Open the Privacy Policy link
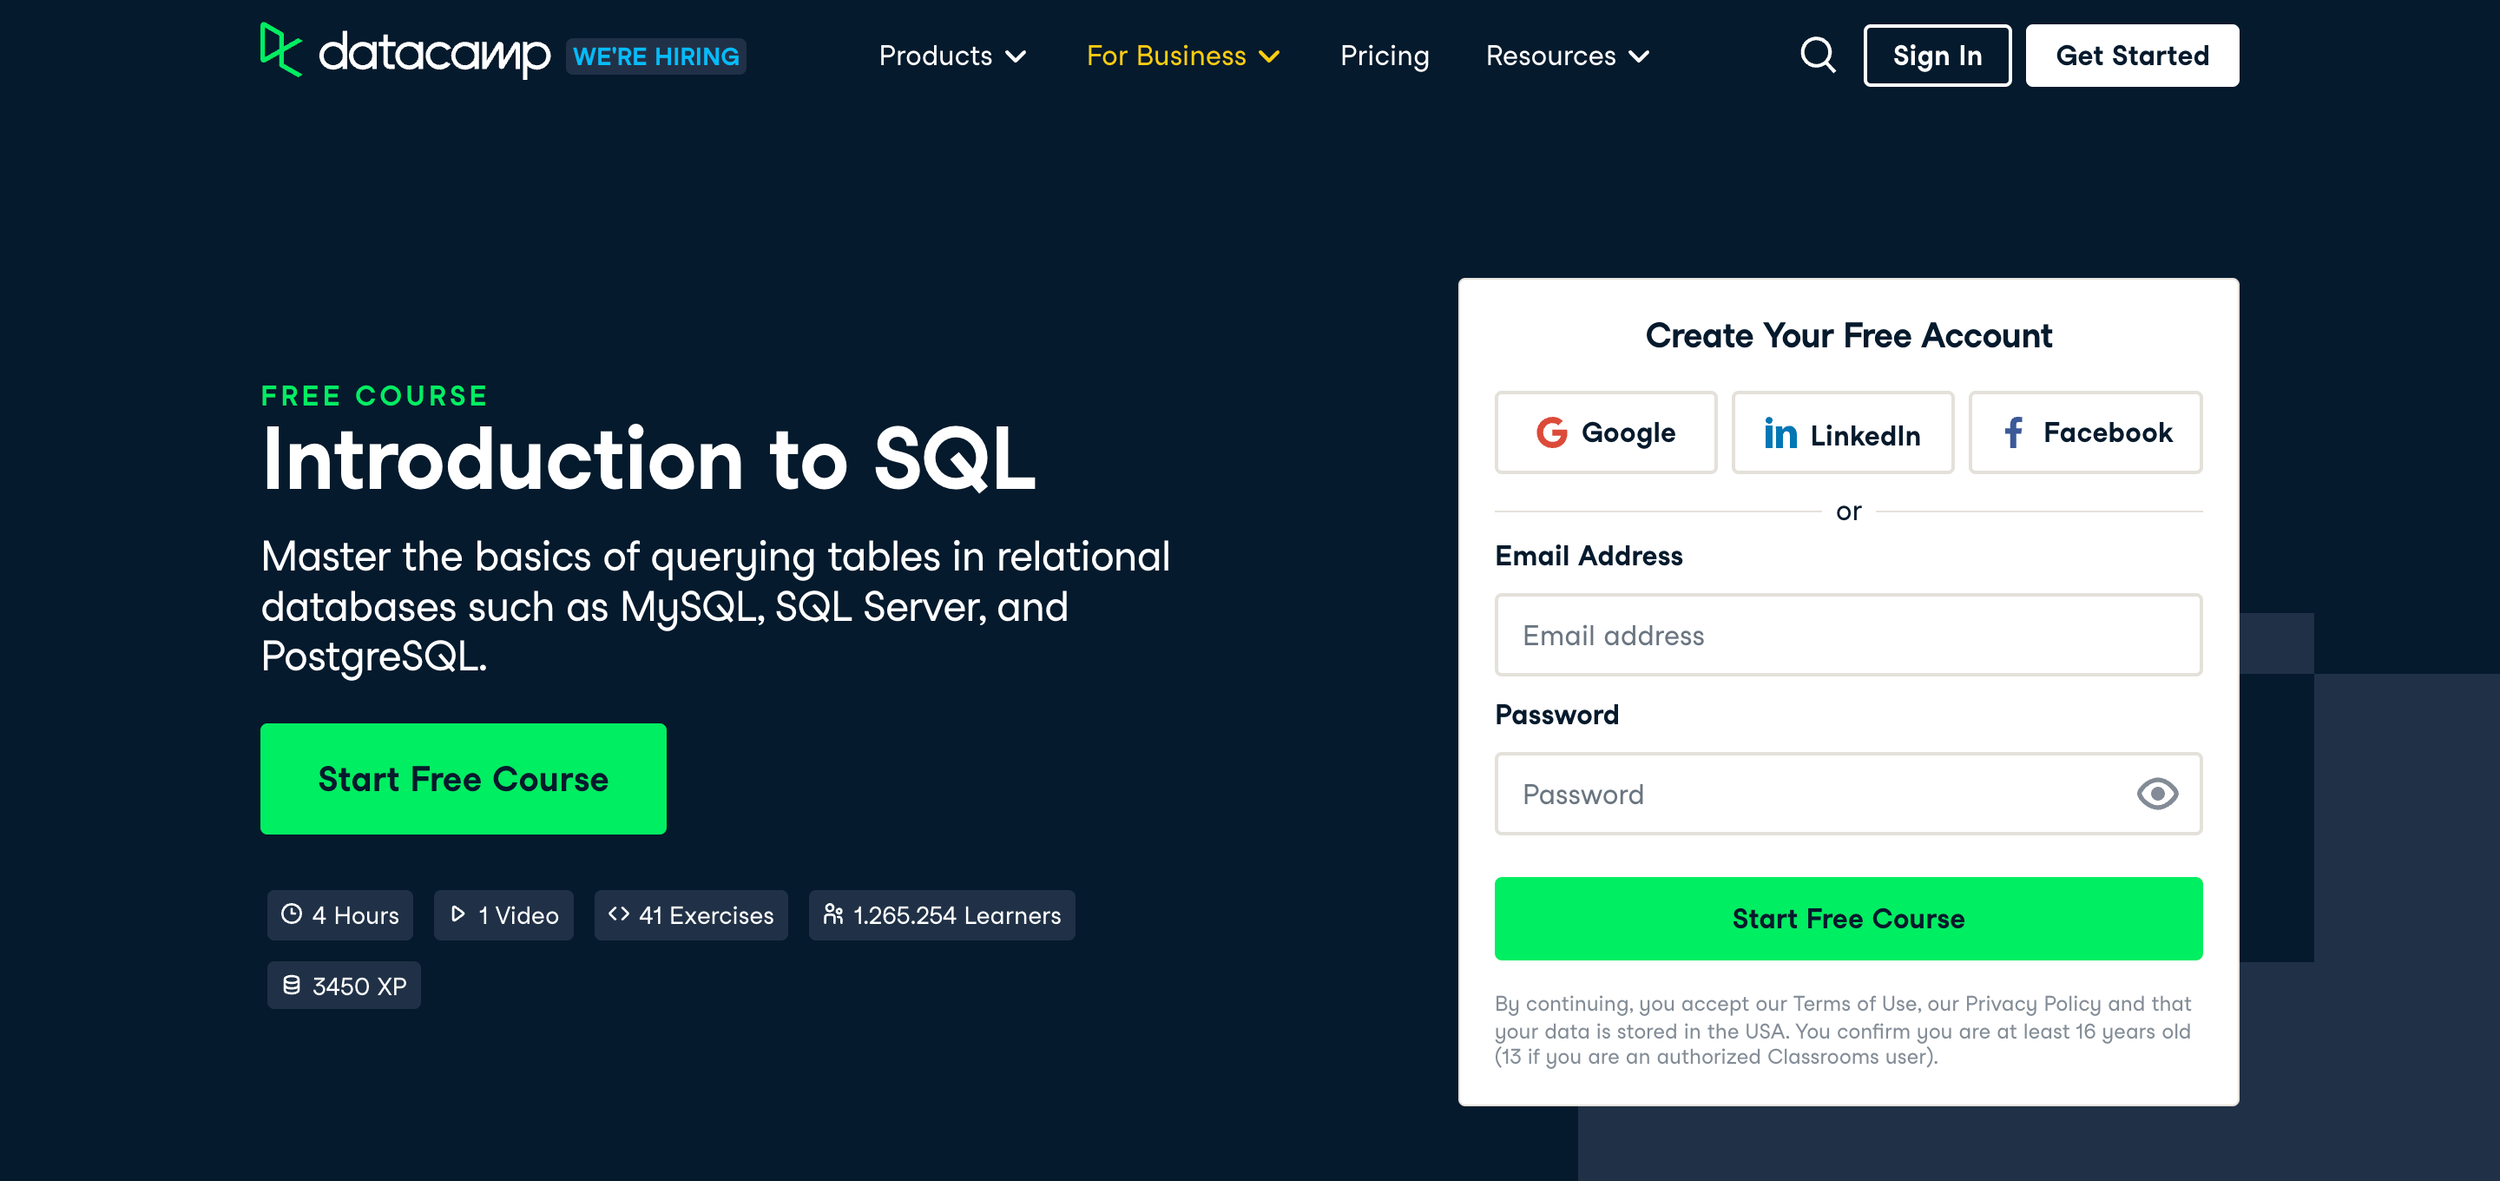The image size is (2500, 1181). [x=2032, y=1004]
